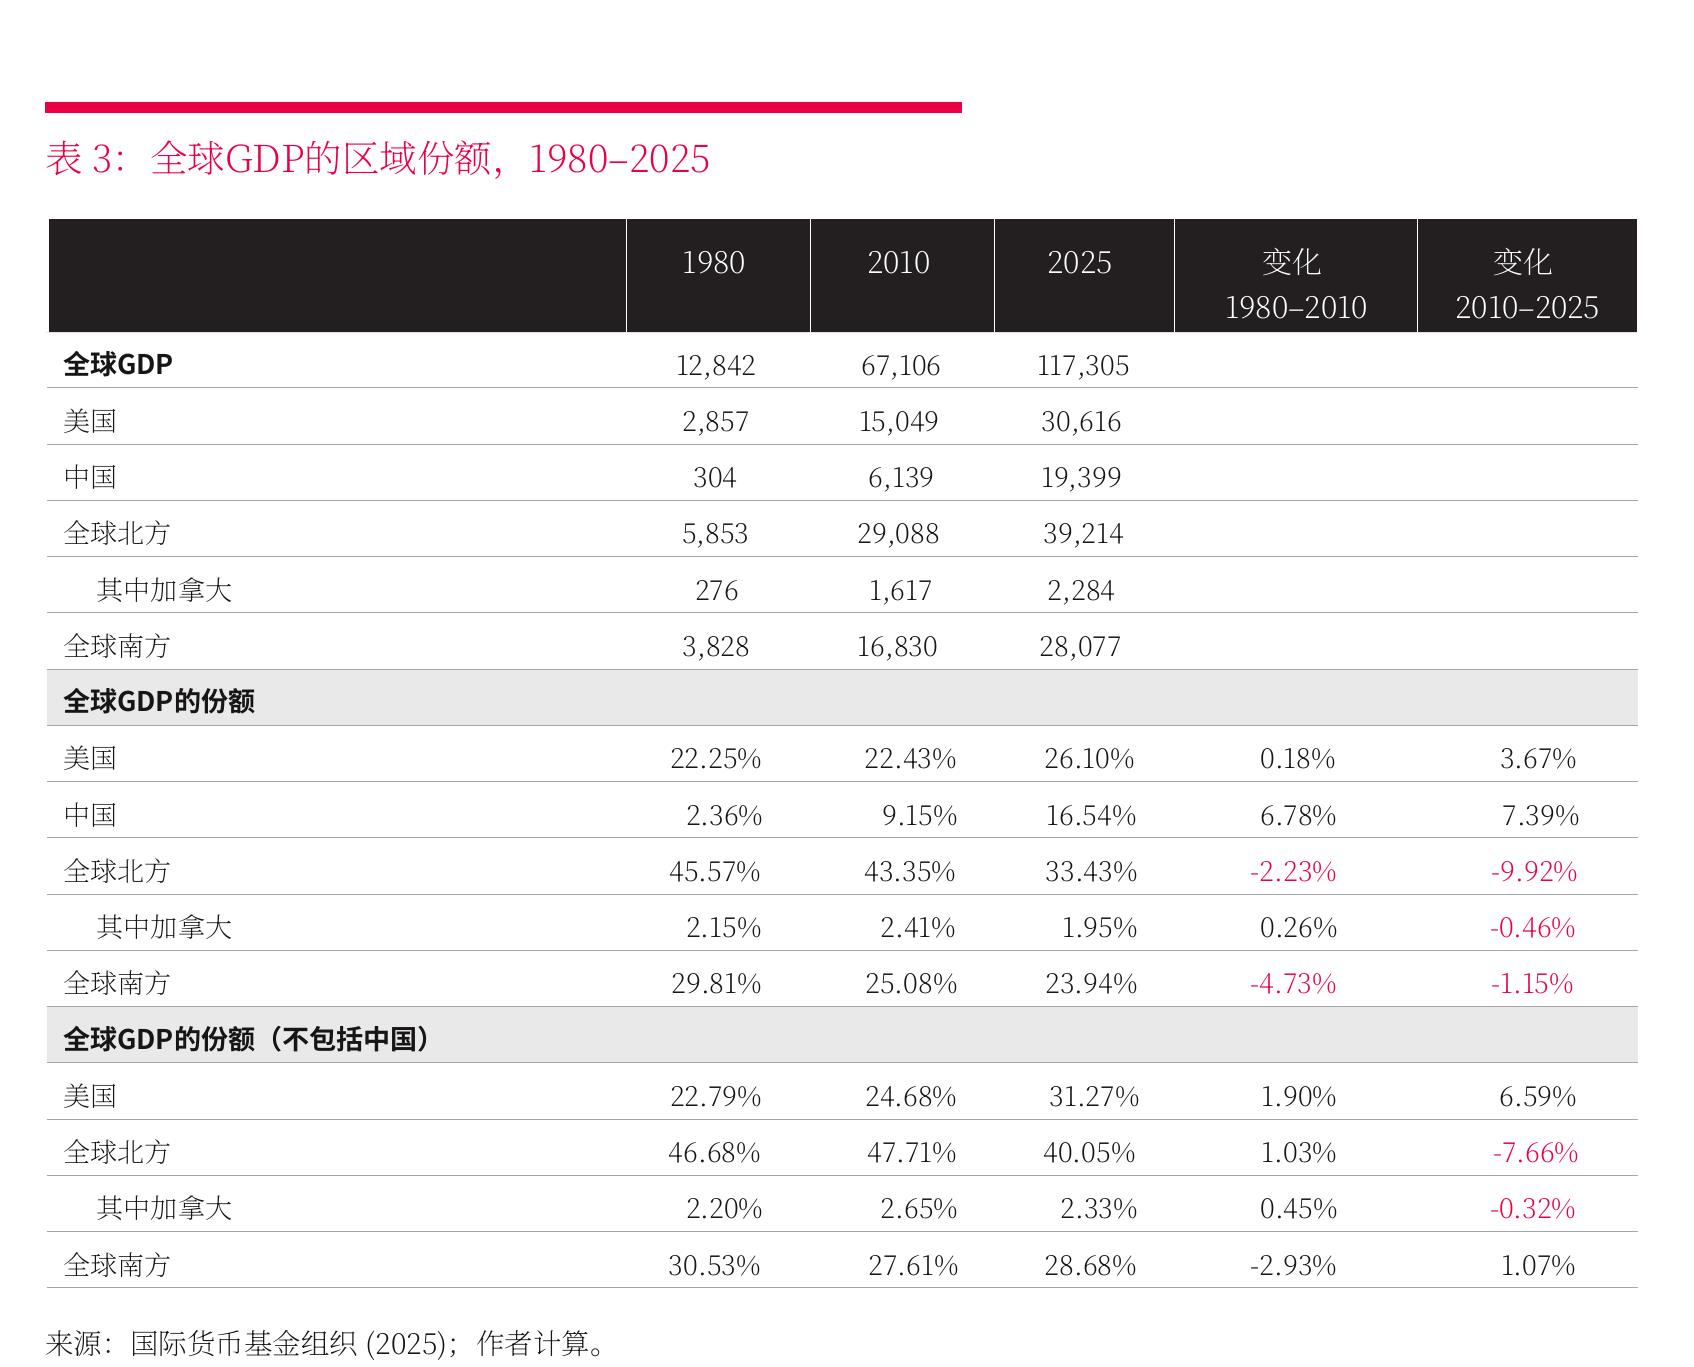
Task: Select global GDP value 117,305
Action: 1083,366
